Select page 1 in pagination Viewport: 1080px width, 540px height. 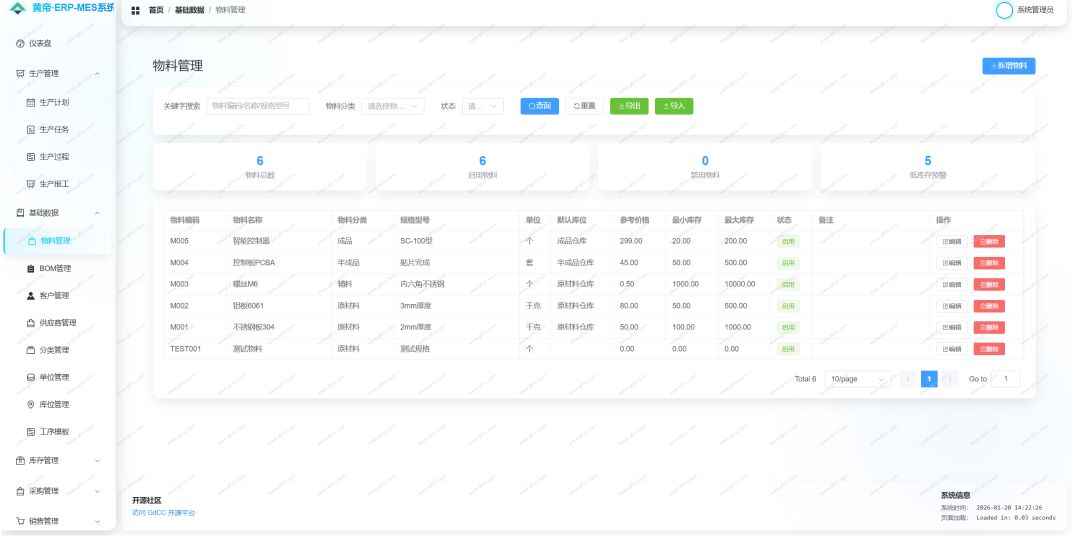click(929, 379)
